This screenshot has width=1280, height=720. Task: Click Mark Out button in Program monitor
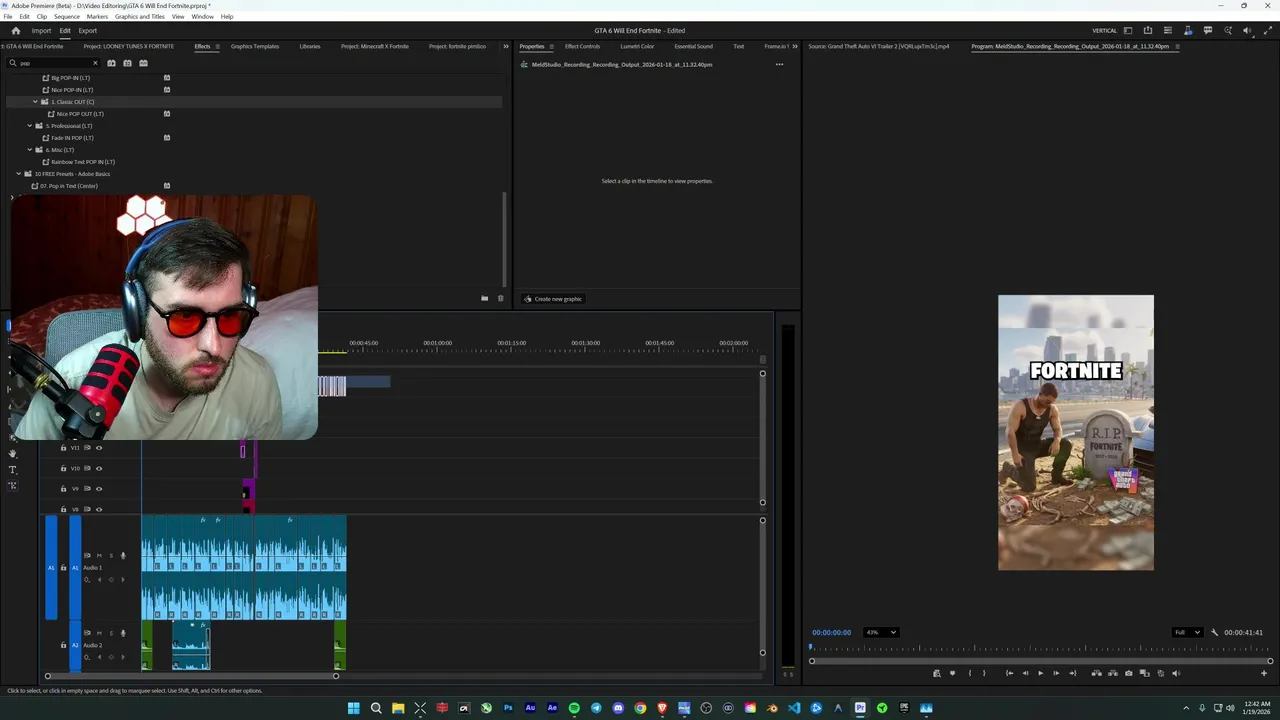pos(984,673)
